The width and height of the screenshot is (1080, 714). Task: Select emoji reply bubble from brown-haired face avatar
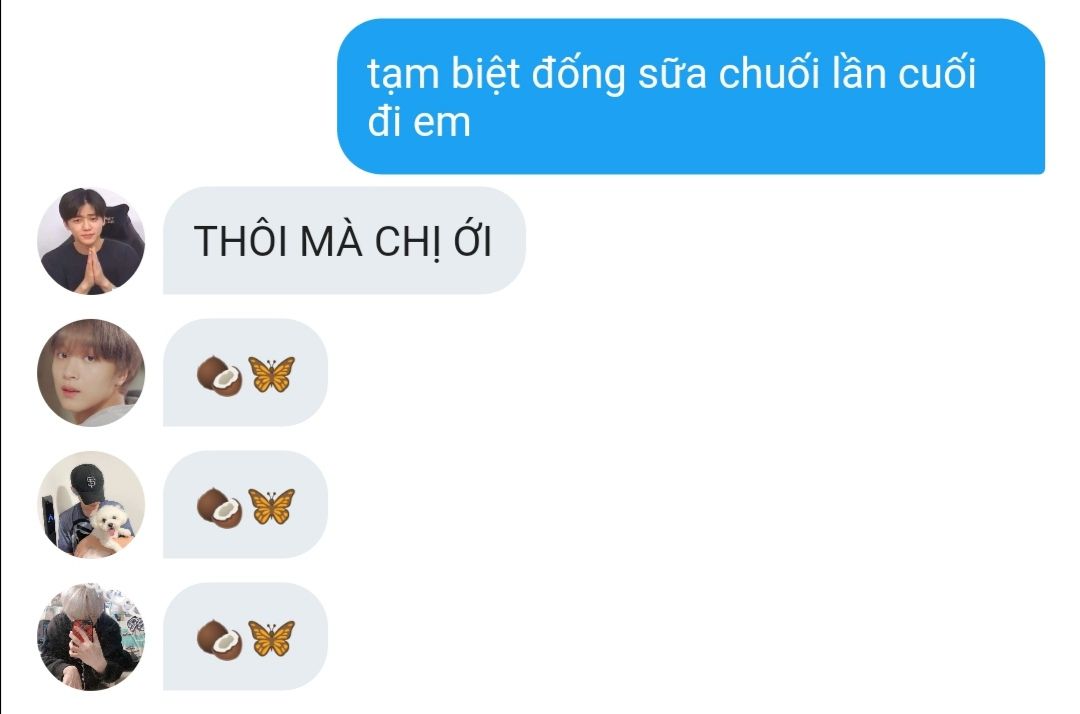[x=245, y=372]
